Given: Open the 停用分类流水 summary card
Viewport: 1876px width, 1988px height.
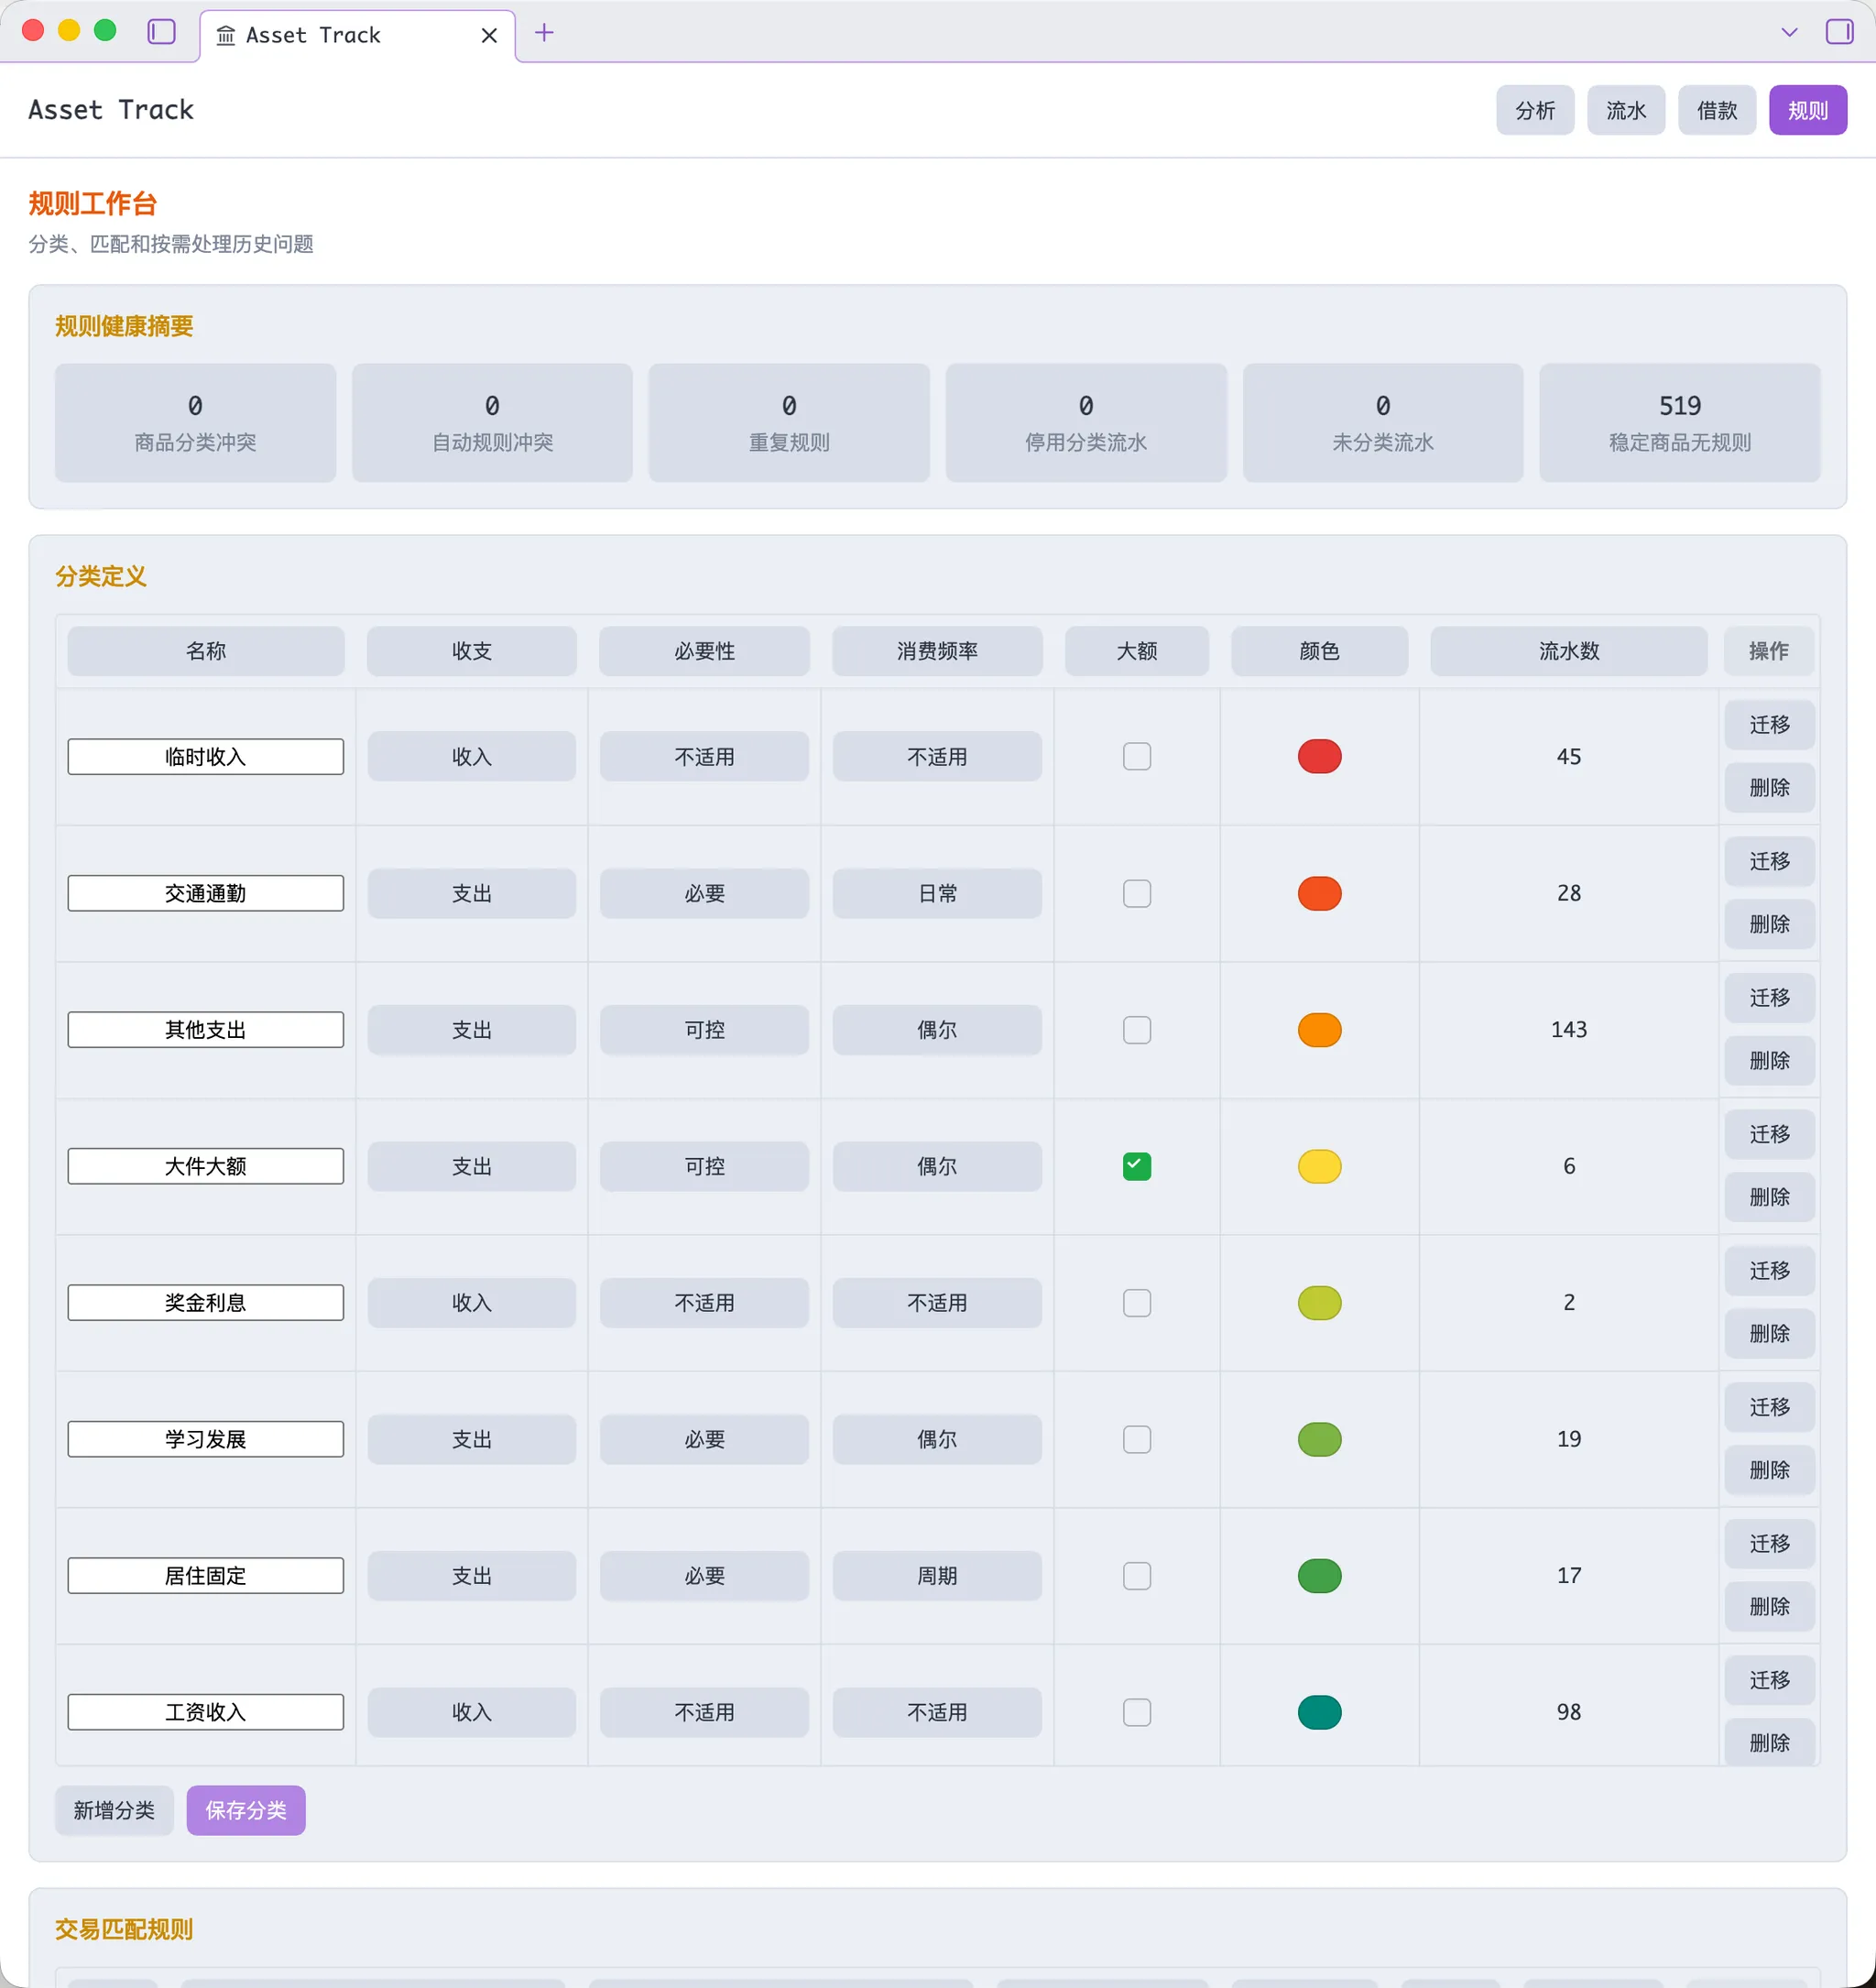Looking at the screenshot, I should (x=1086, y=423).
